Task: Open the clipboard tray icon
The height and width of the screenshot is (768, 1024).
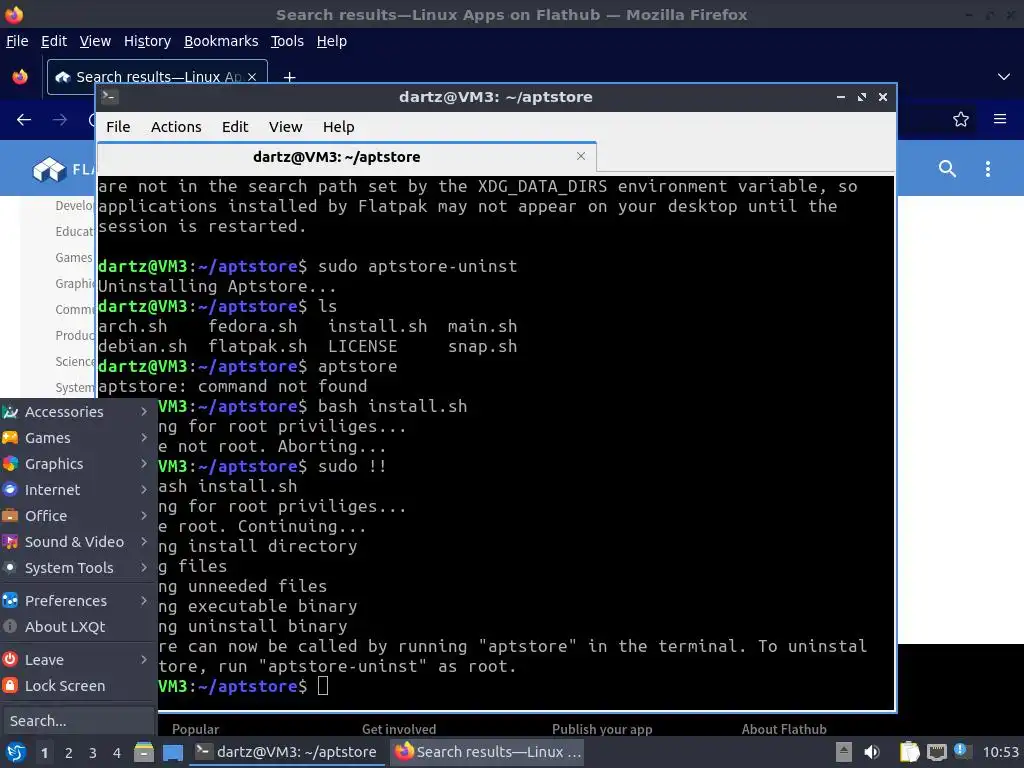Action: [909, 752]
